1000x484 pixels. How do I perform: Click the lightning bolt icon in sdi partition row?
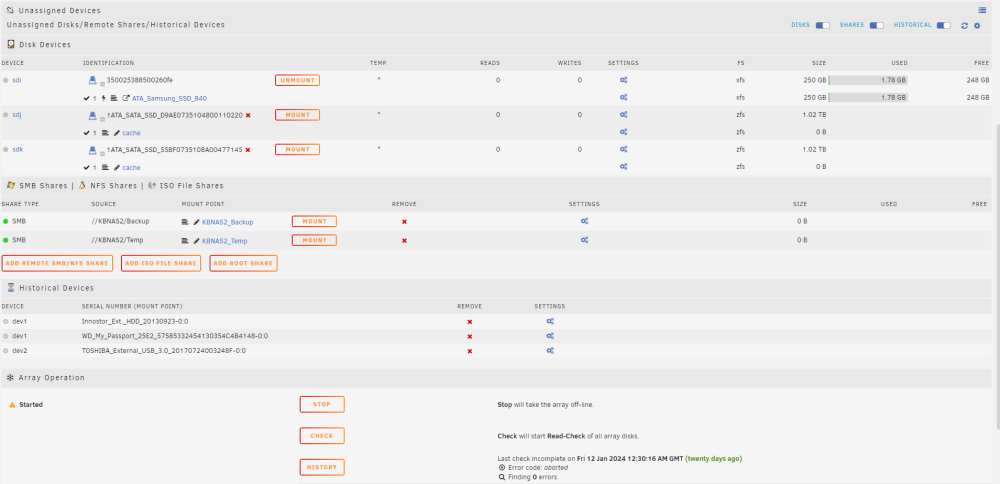(x=104, y=98)
